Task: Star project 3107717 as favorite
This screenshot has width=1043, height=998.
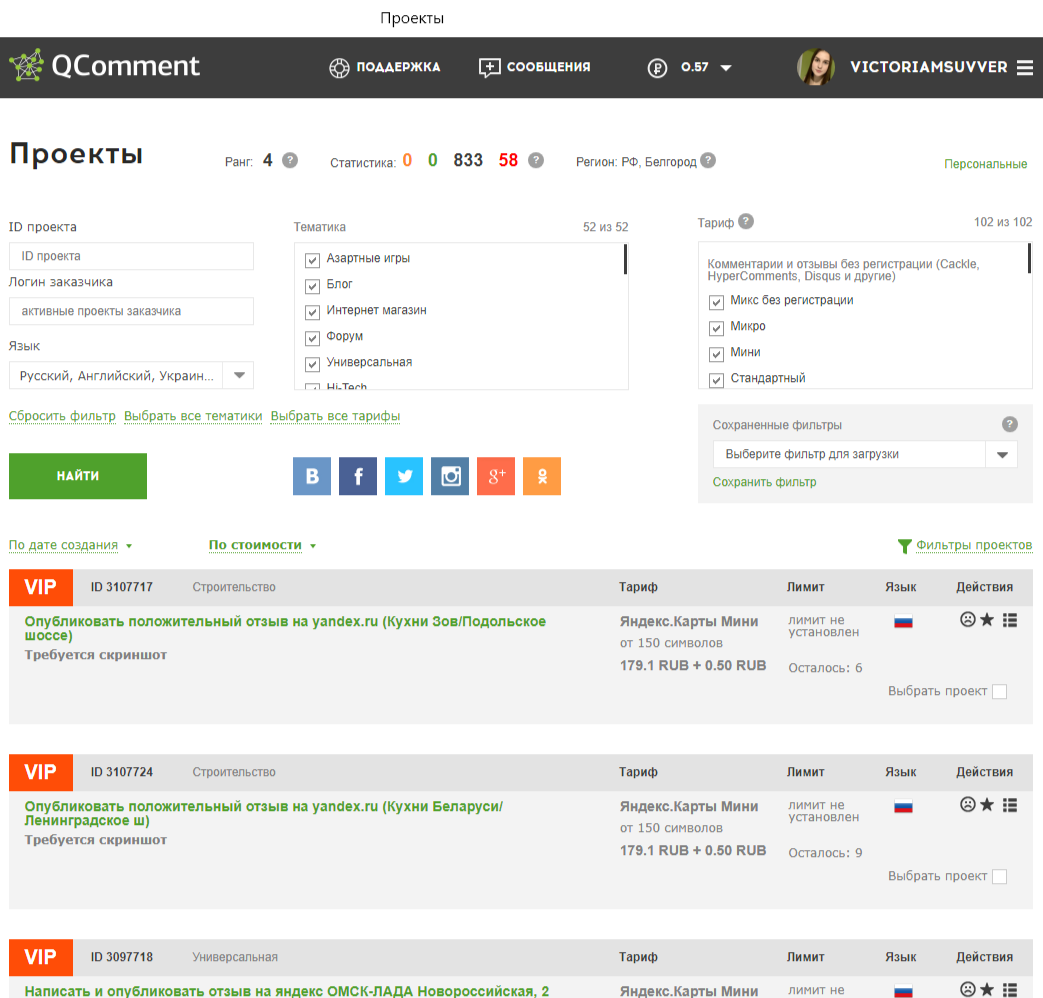Action: 987,619
